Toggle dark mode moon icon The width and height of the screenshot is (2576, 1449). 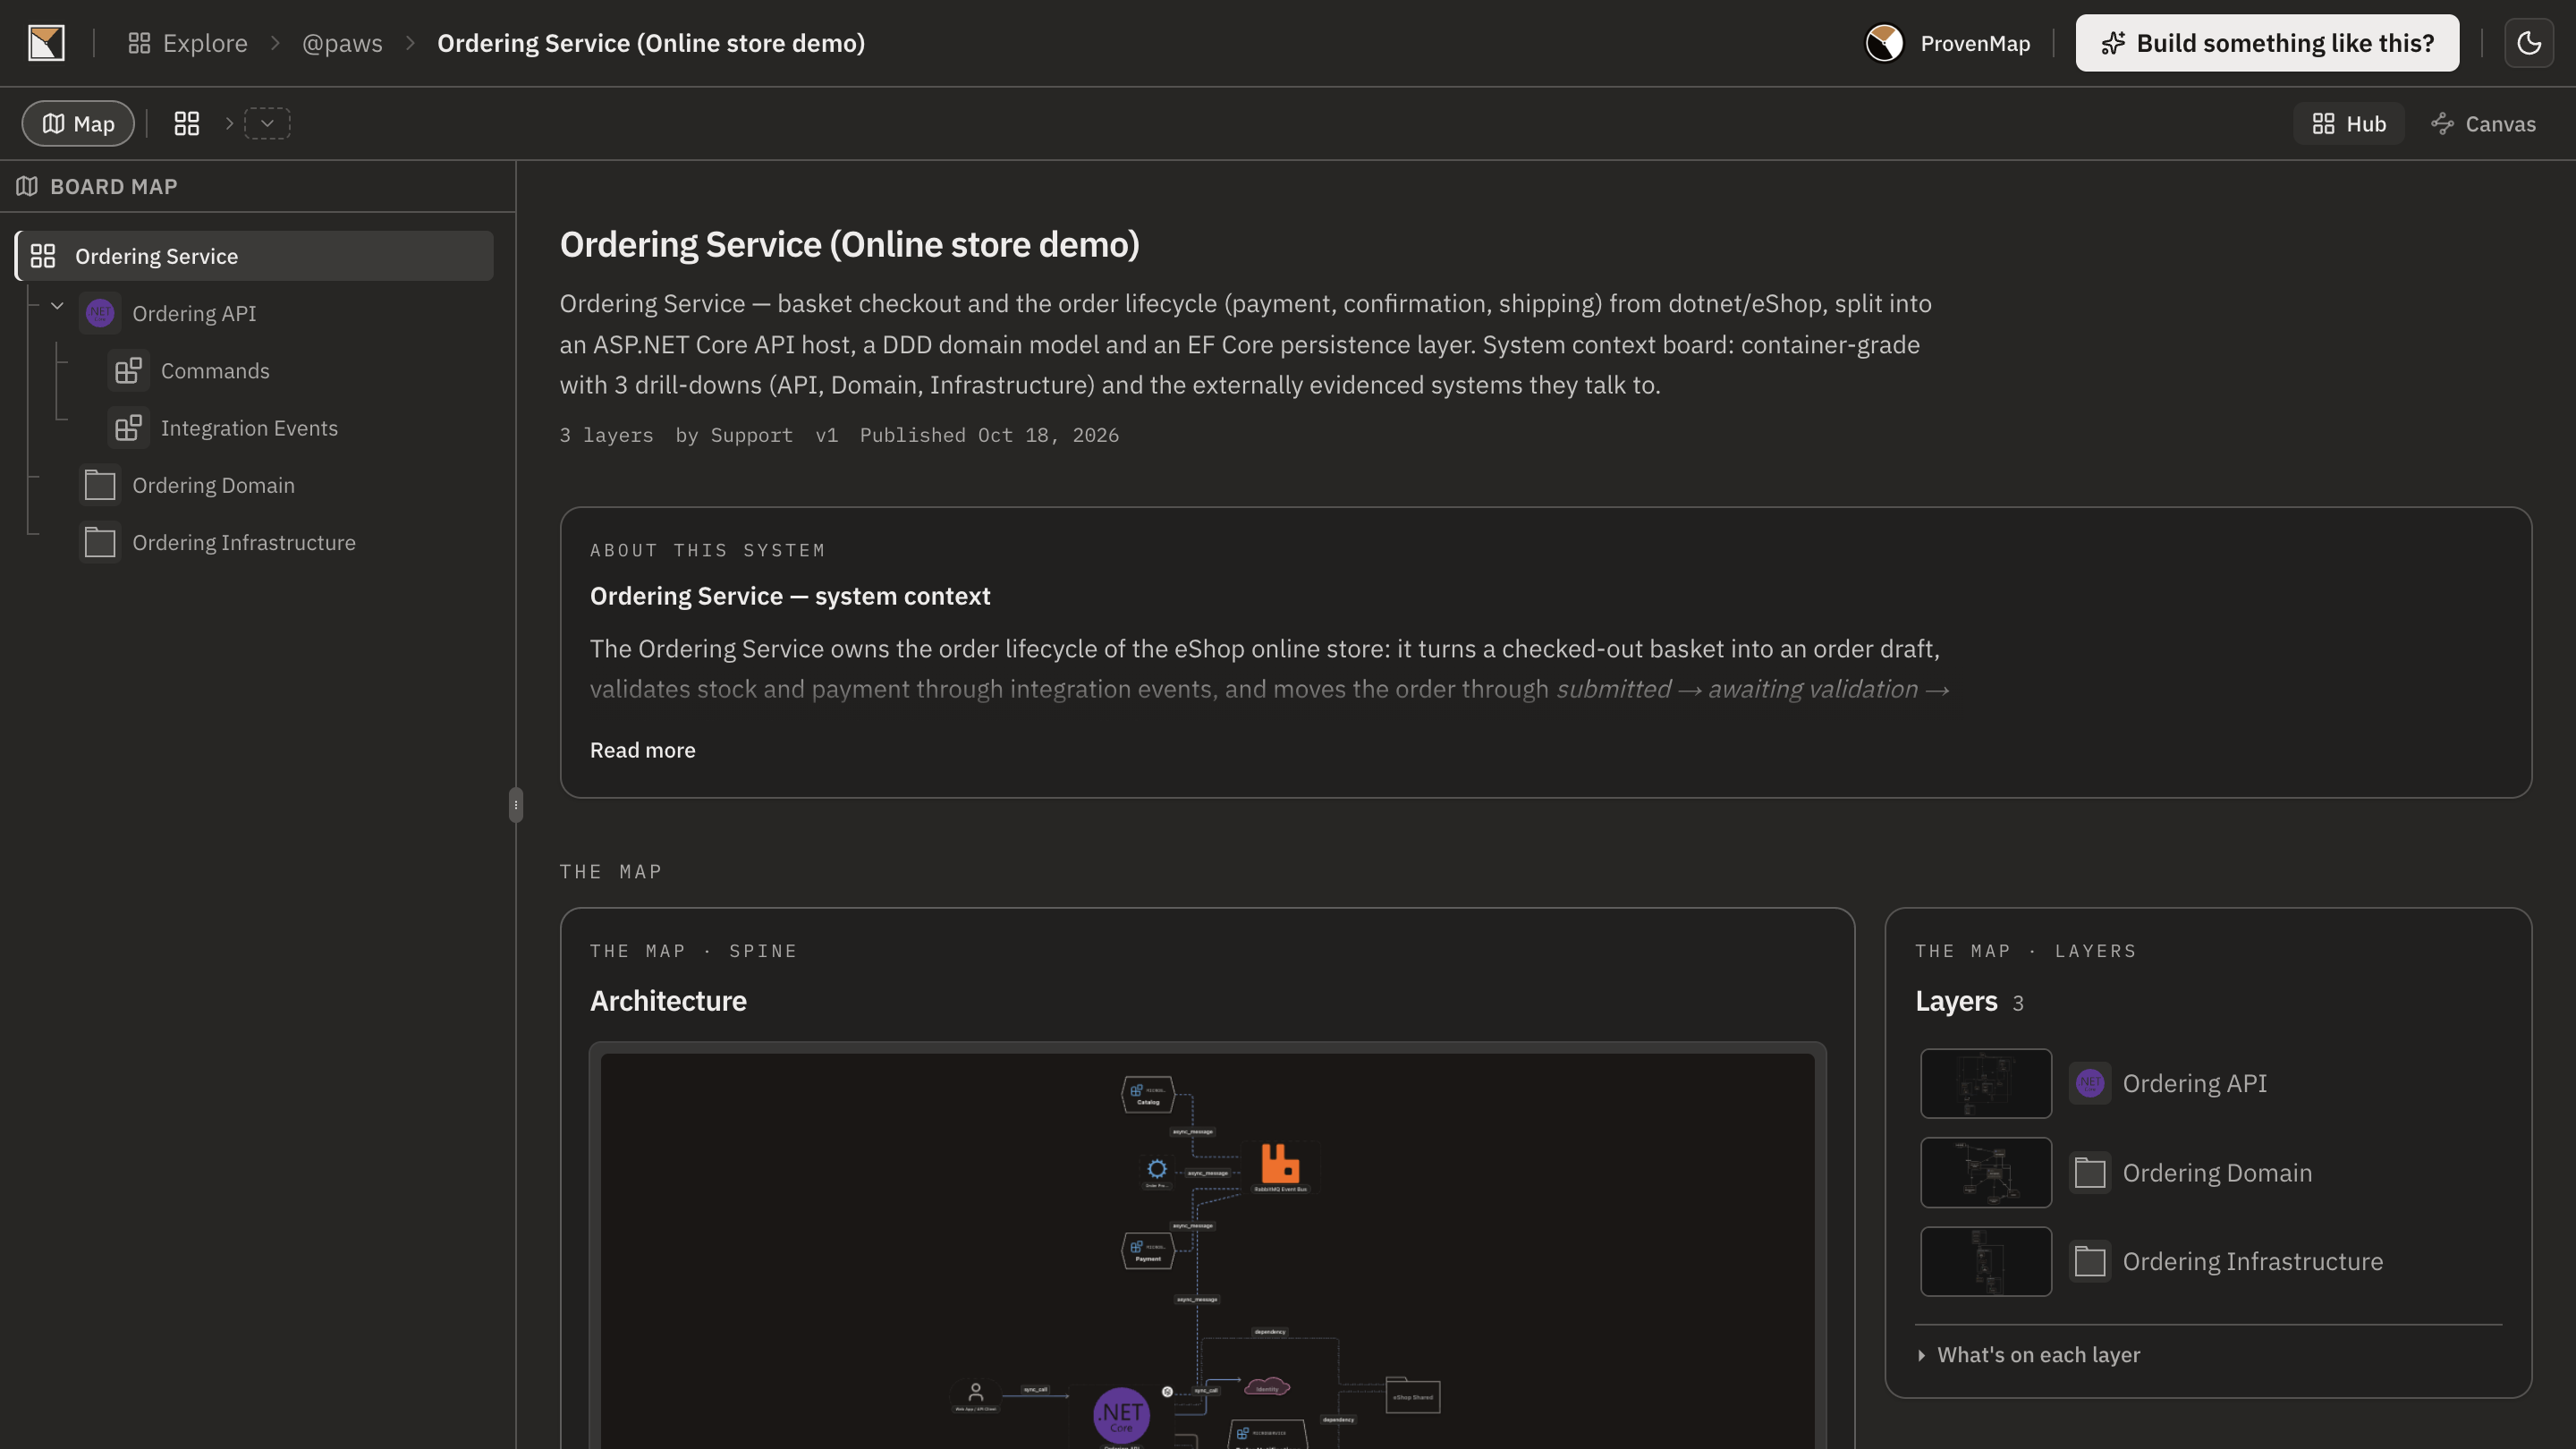point(2529,43)
